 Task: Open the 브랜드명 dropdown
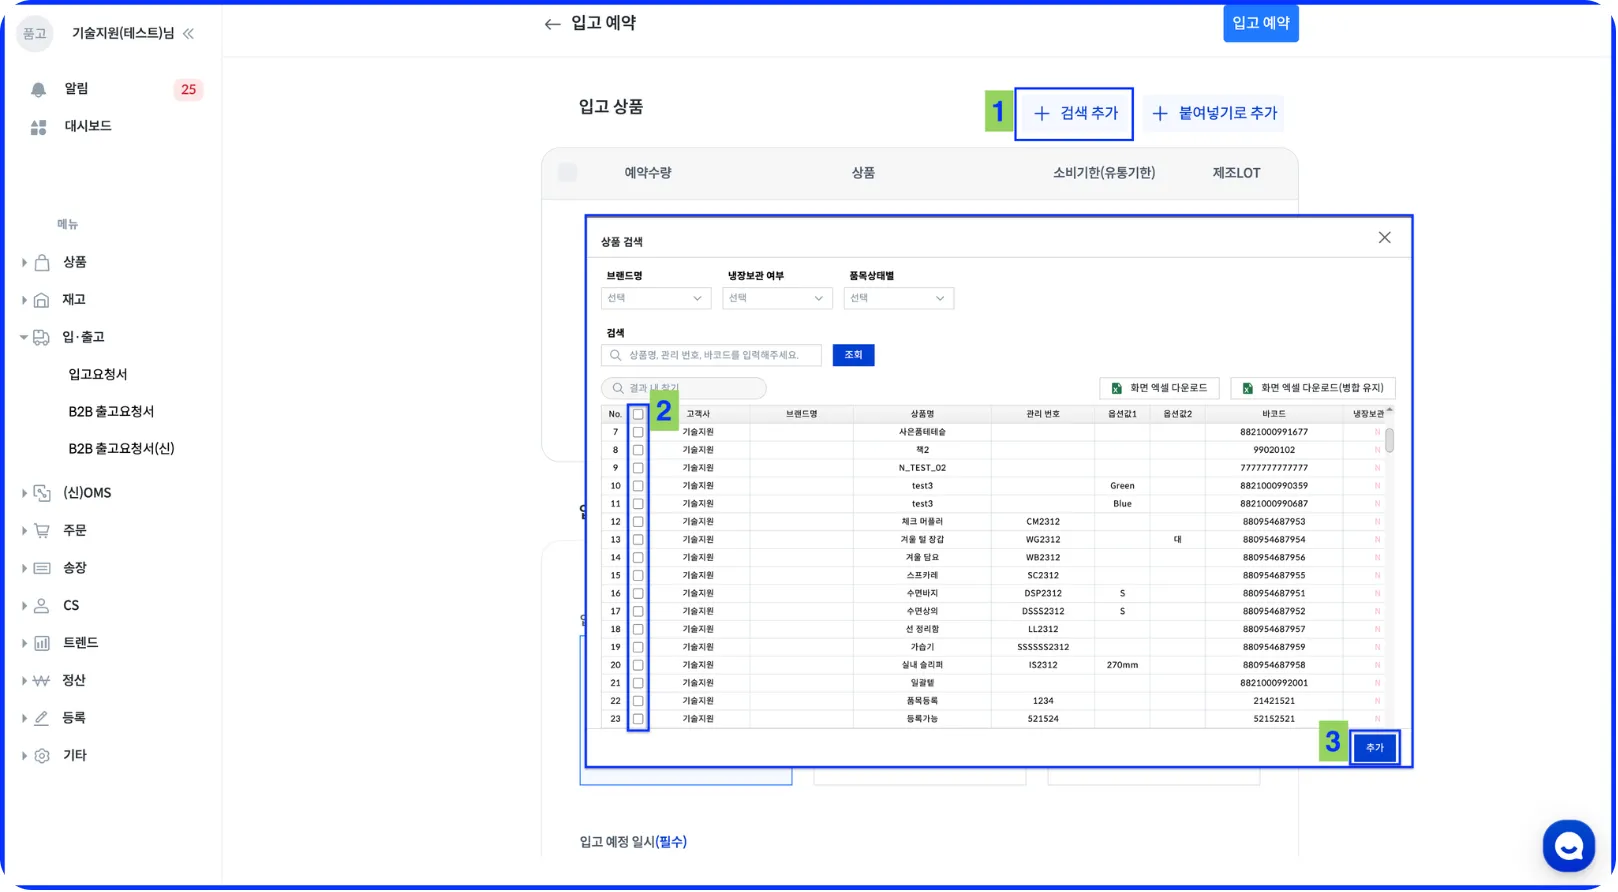pos(656,298)
